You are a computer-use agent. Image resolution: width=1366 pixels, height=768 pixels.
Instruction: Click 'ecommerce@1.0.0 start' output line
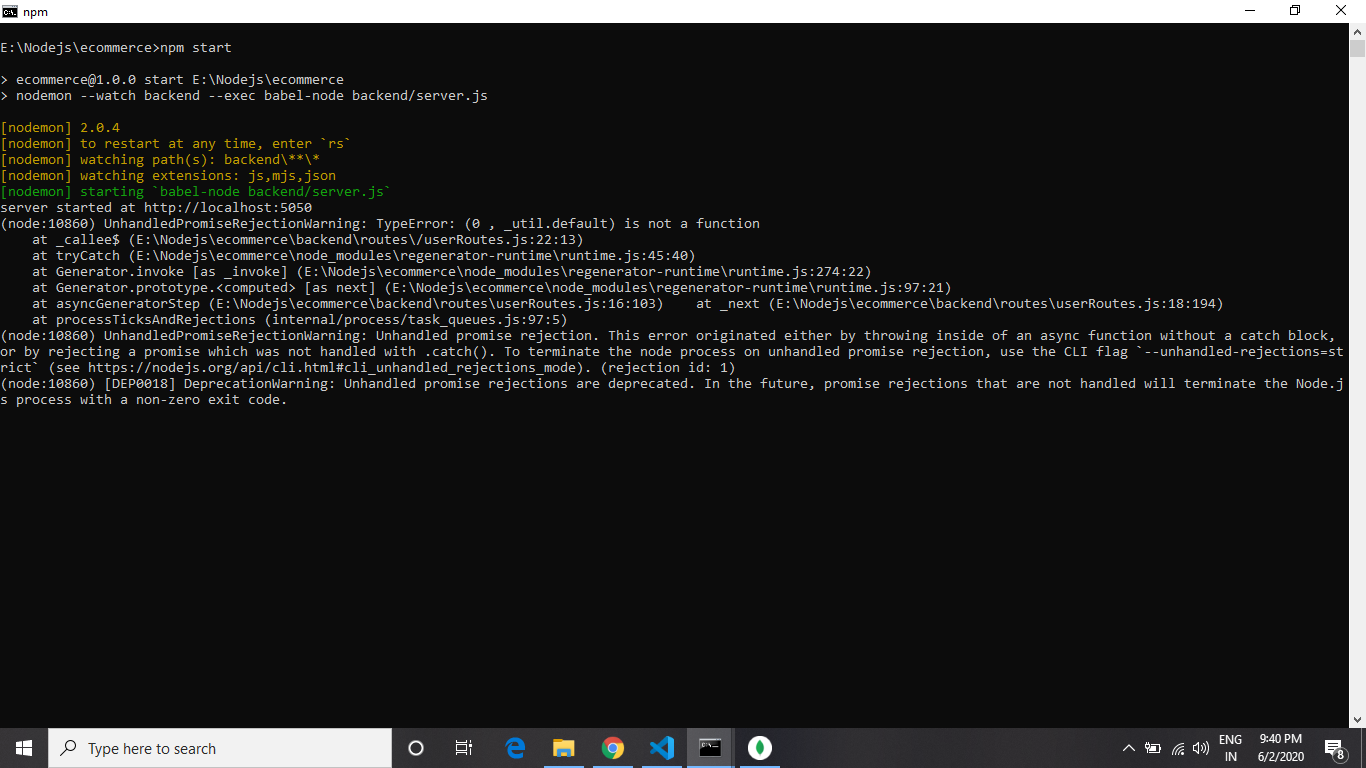click(x=172, y=79)
